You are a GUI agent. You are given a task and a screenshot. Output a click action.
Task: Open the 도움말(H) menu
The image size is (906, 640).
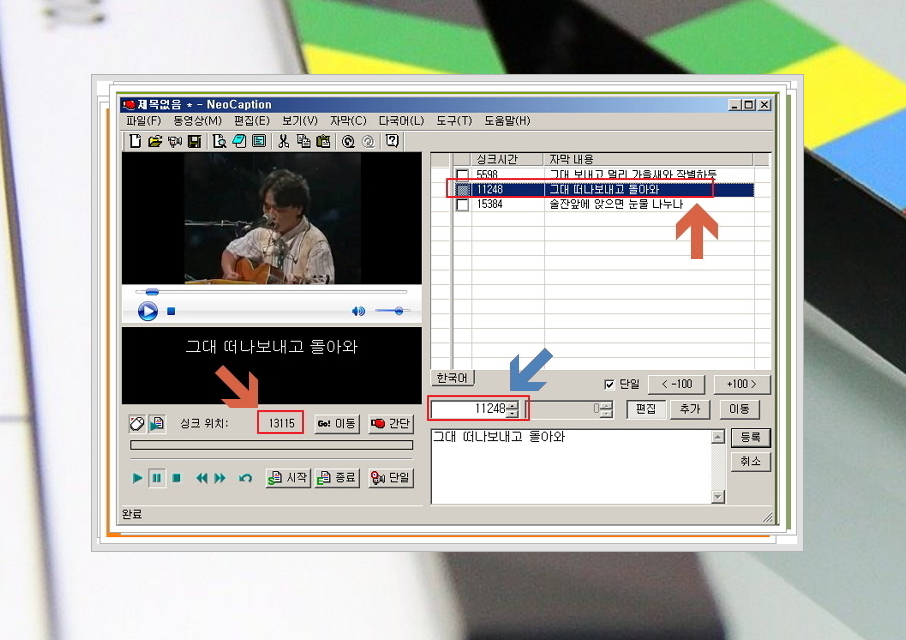[x=507, y=120]
